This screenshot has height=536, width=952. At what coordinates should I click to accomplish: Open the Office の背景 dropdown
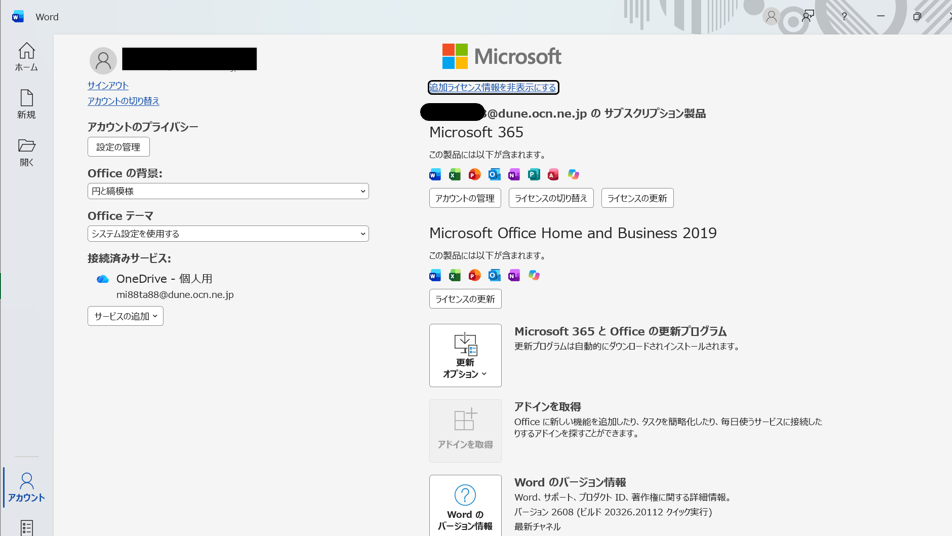pyautogui.click(x=228, y=191)
